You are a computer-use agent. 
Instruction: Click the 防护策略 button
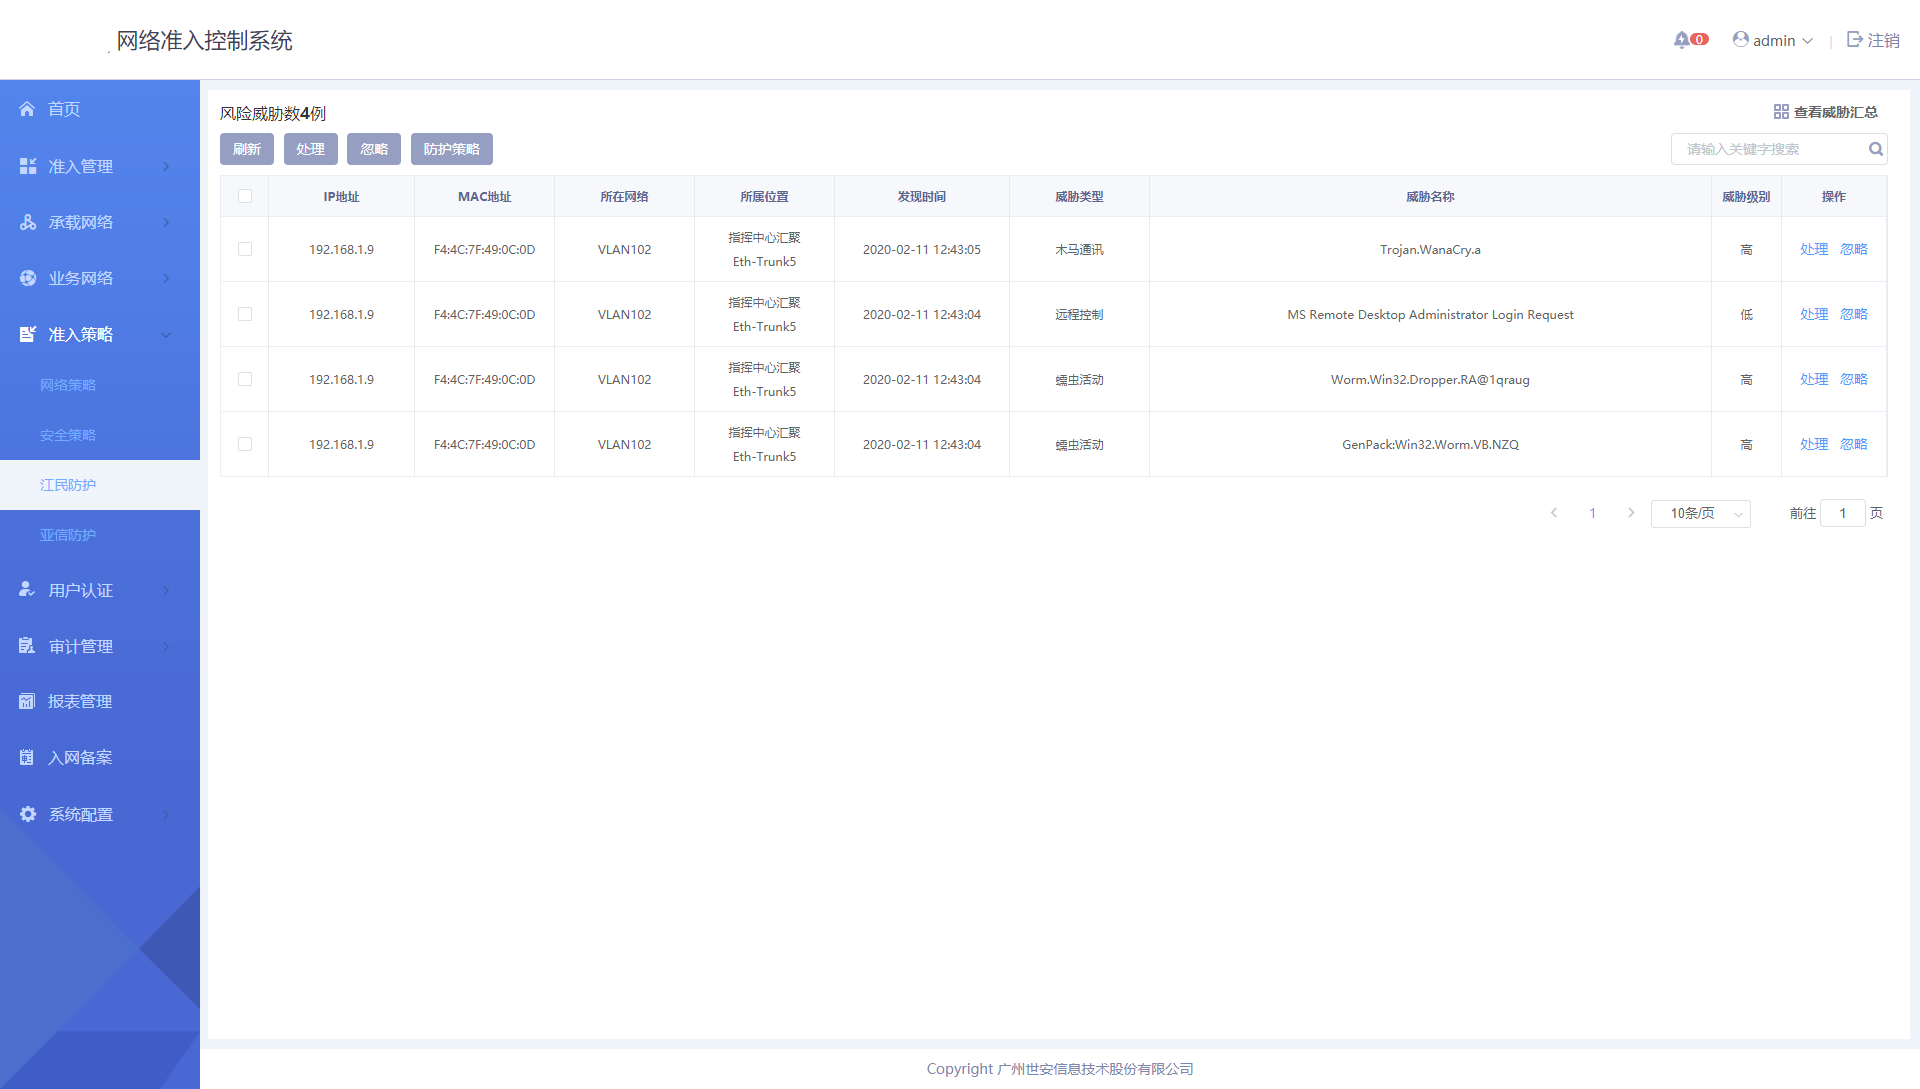click(451, 149)
